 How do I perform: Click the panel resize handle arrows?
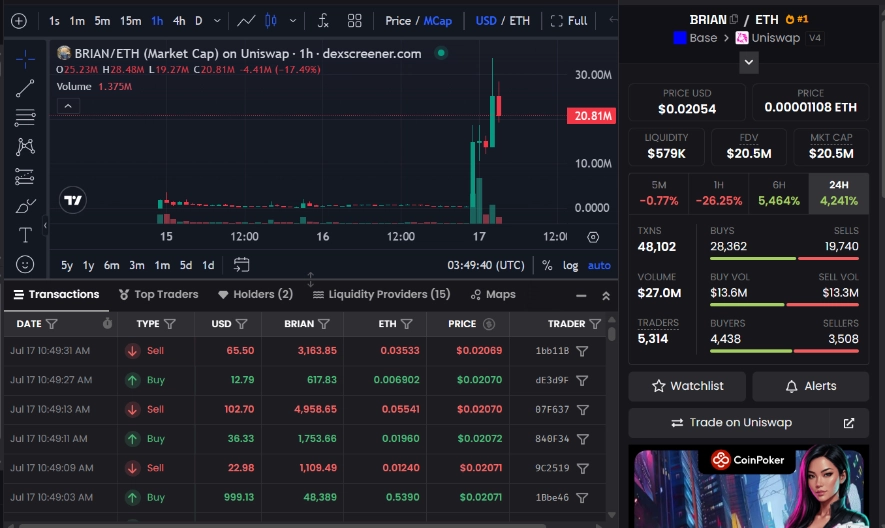(310, 279)
